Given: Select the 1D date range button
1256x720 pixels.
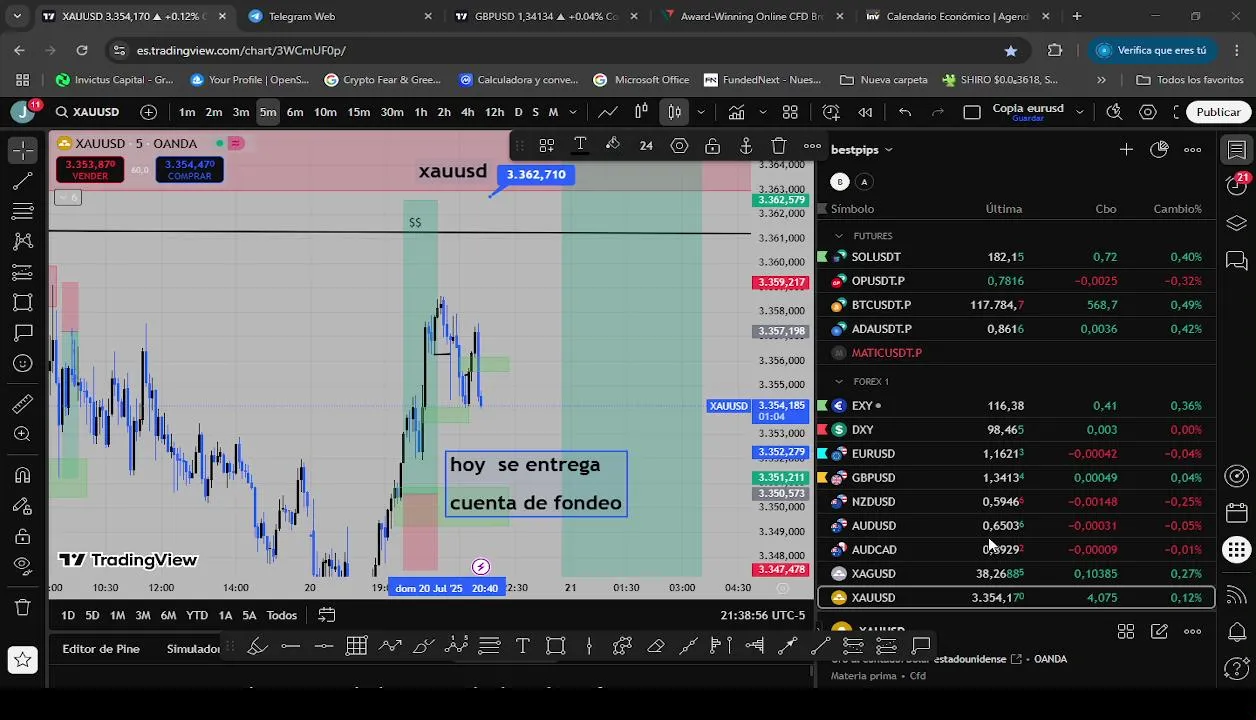Looking at the screenshot, I should coord(67,615).
